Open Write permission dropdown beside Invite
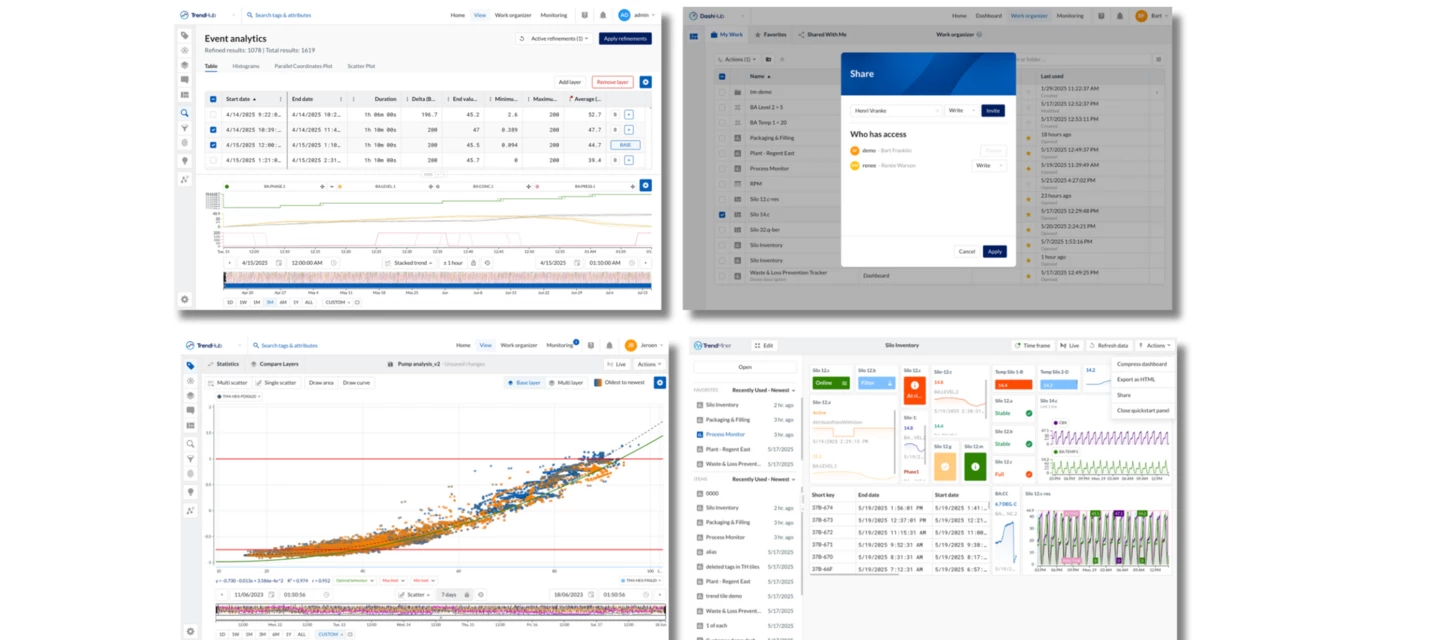This screenshot has width=1440, height=640. (960, 111)
